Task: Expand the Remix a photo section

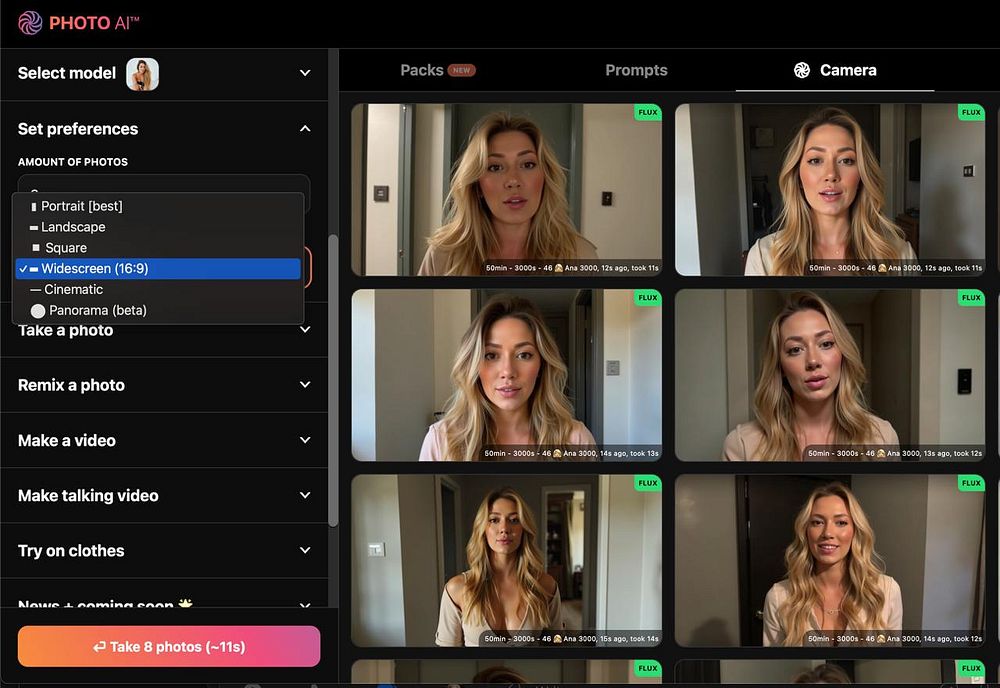Action: pyautogui.click(x=165, y=385)
